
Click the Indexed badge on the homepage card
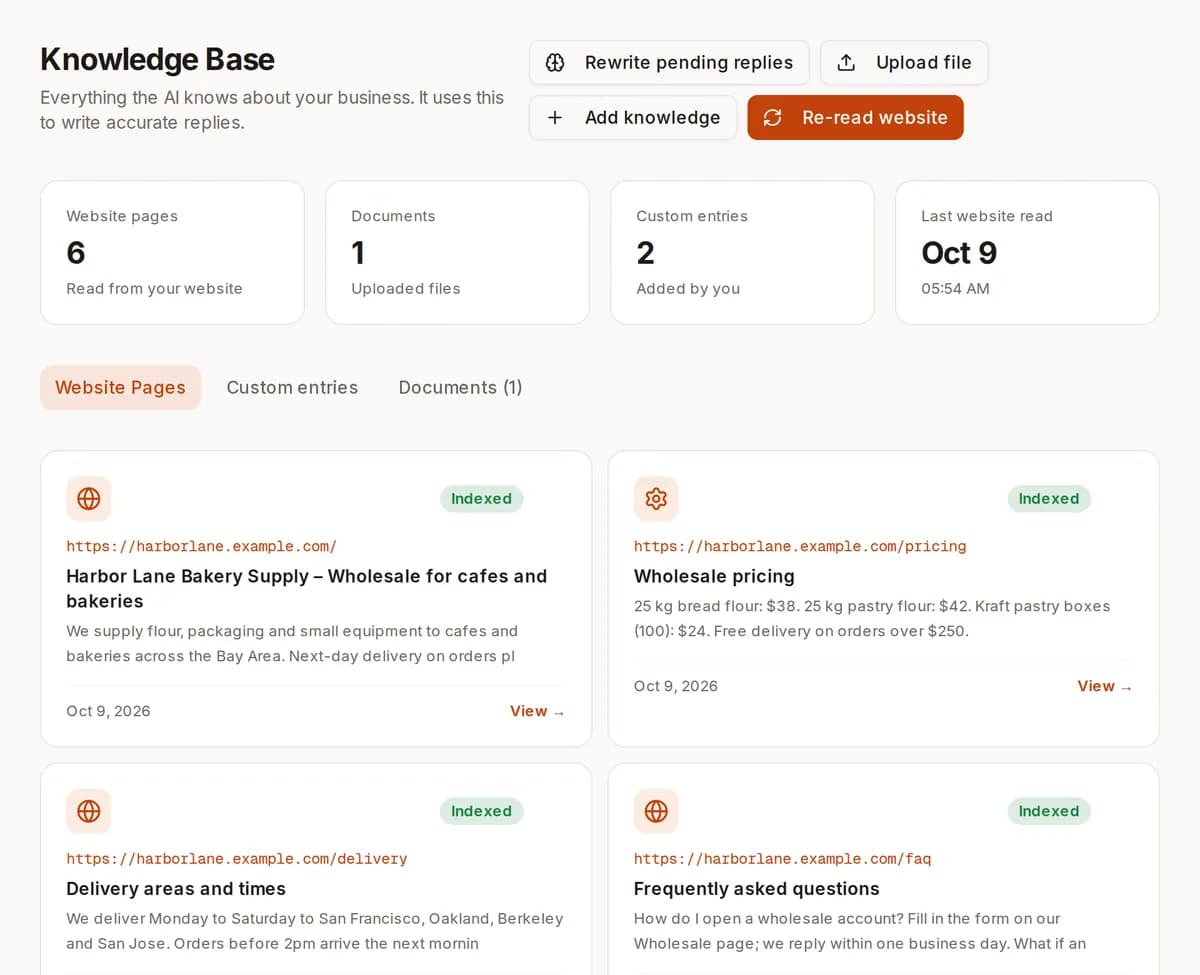(x=481, y=499)
